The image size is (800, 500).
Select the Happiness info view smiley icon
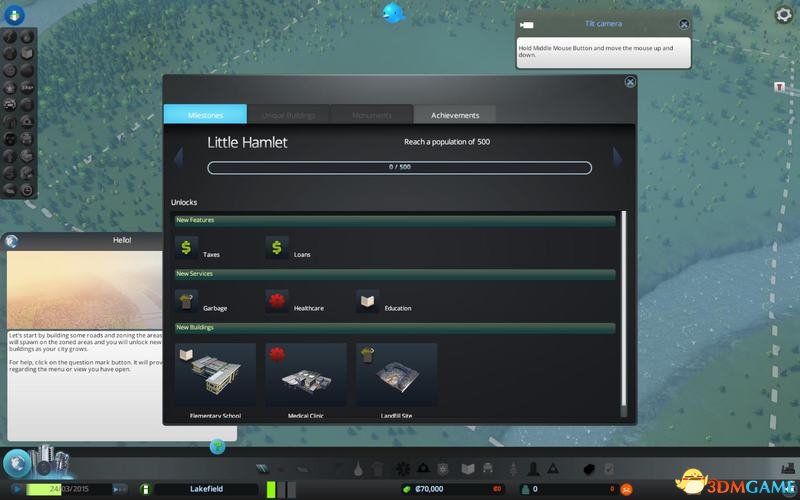[x=10, y=71]
